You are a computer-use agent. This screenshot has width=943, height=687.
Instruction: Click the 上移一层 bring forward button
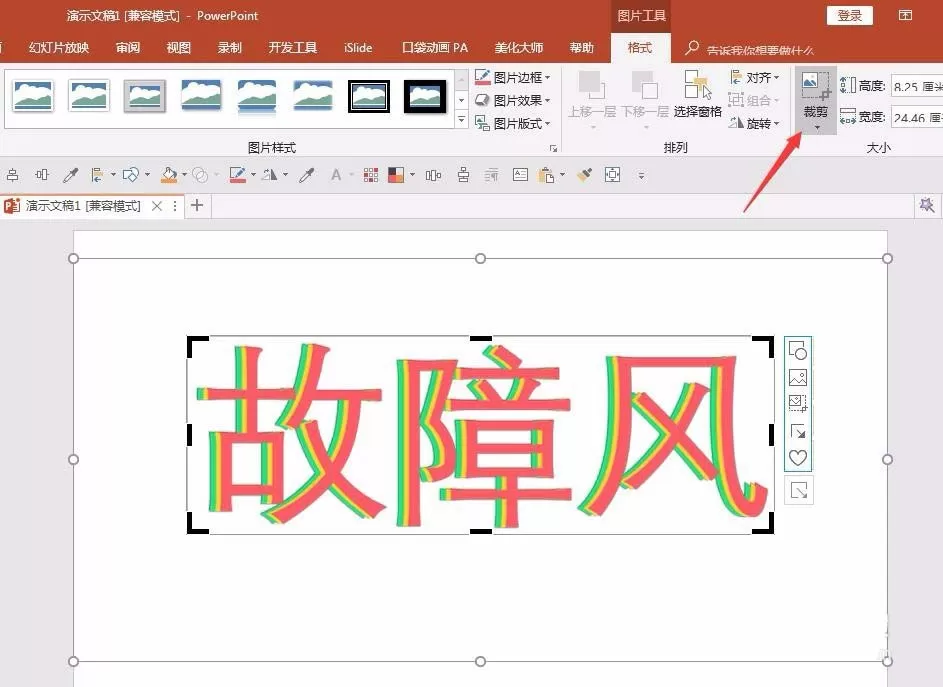click(x=592, y=98)
